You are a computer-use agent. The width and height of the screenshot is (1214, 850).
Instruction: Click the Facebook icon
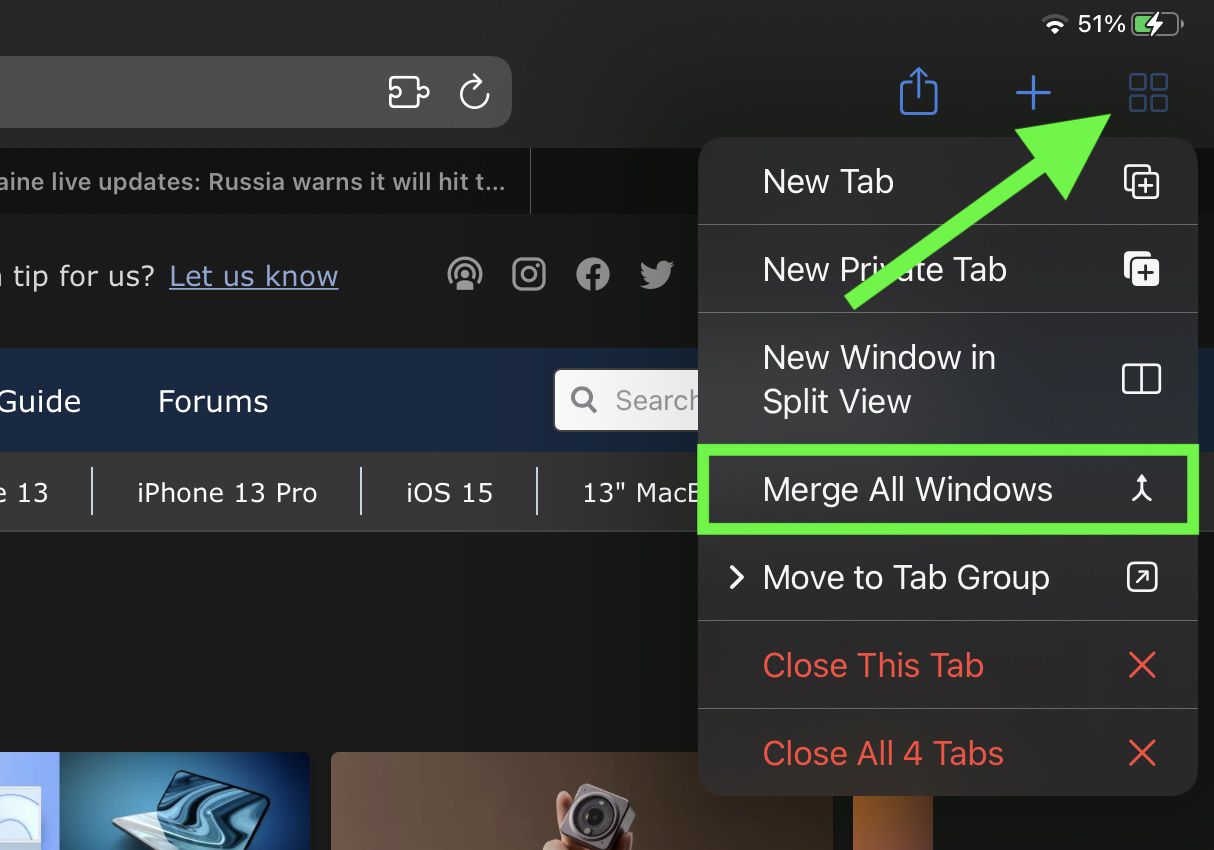[x=593, y=274]
